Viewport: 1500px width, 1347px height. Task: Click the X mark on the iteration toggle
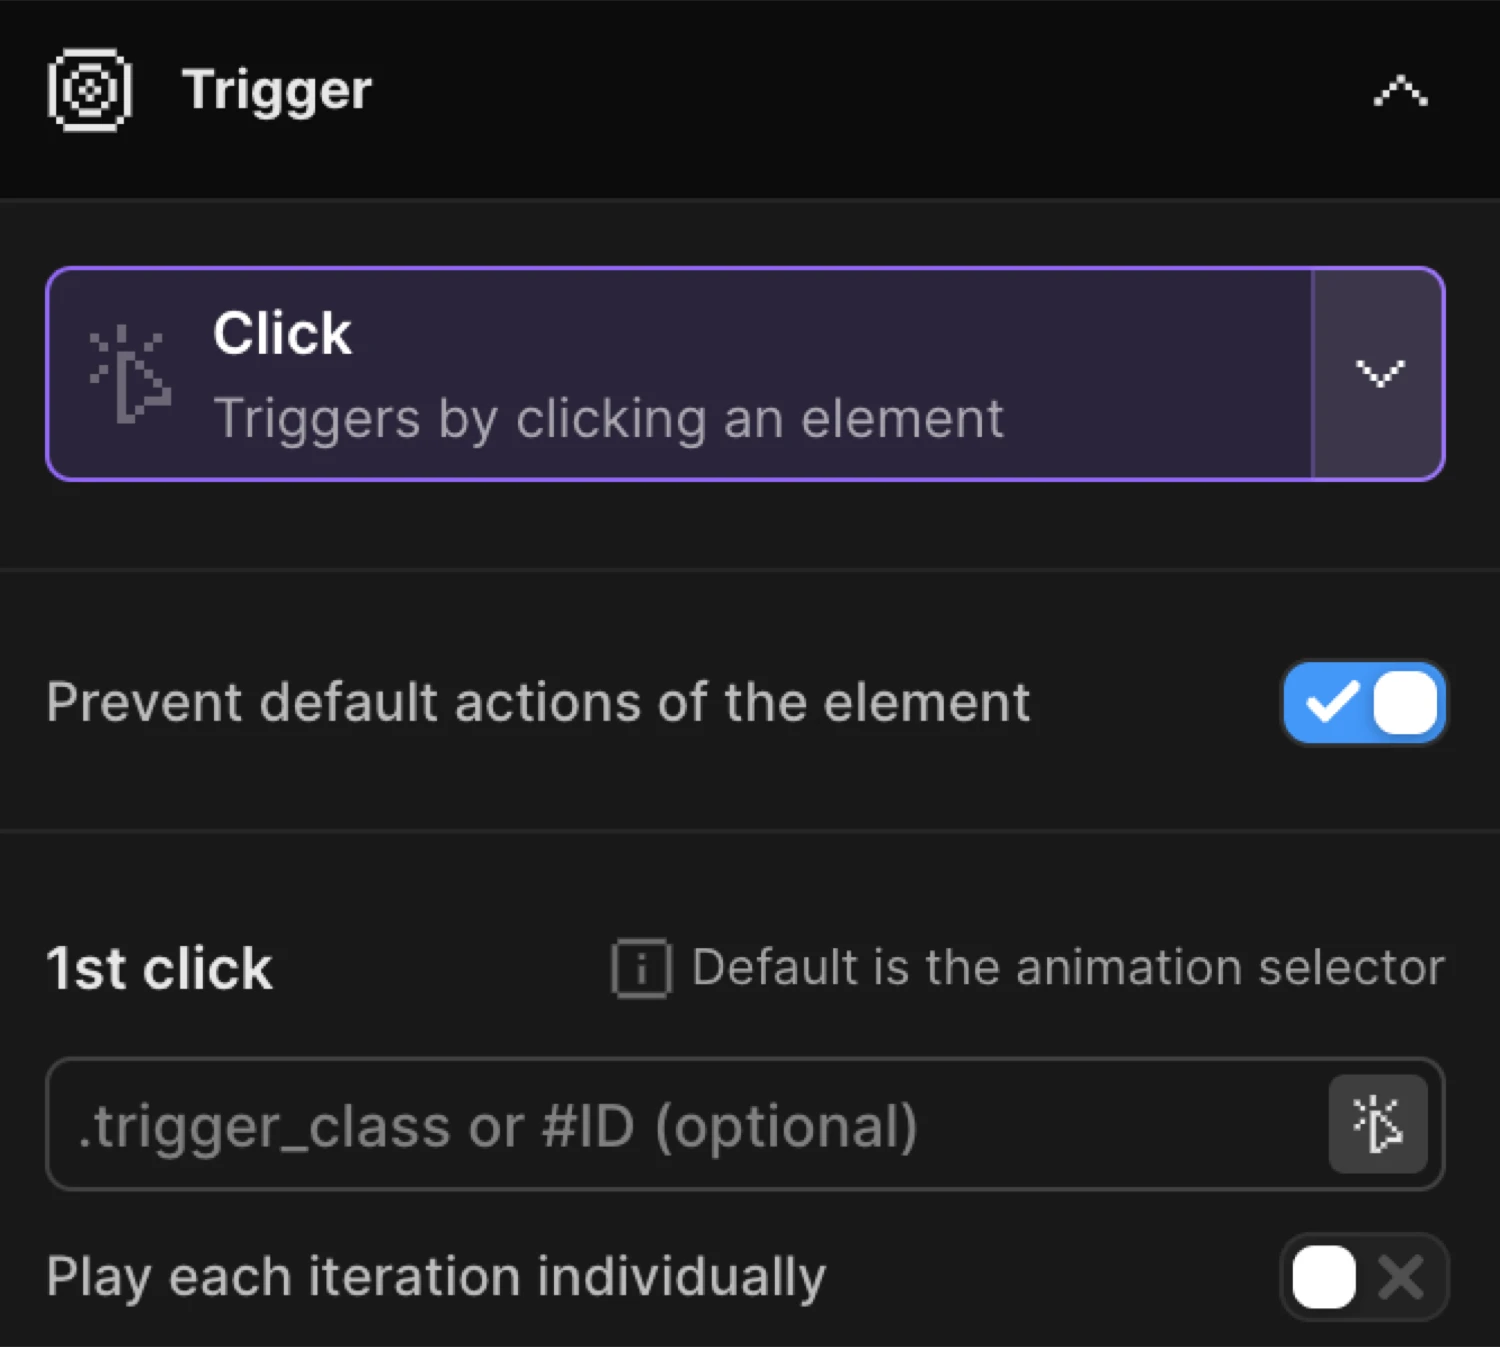[x=1402, y=1277]
